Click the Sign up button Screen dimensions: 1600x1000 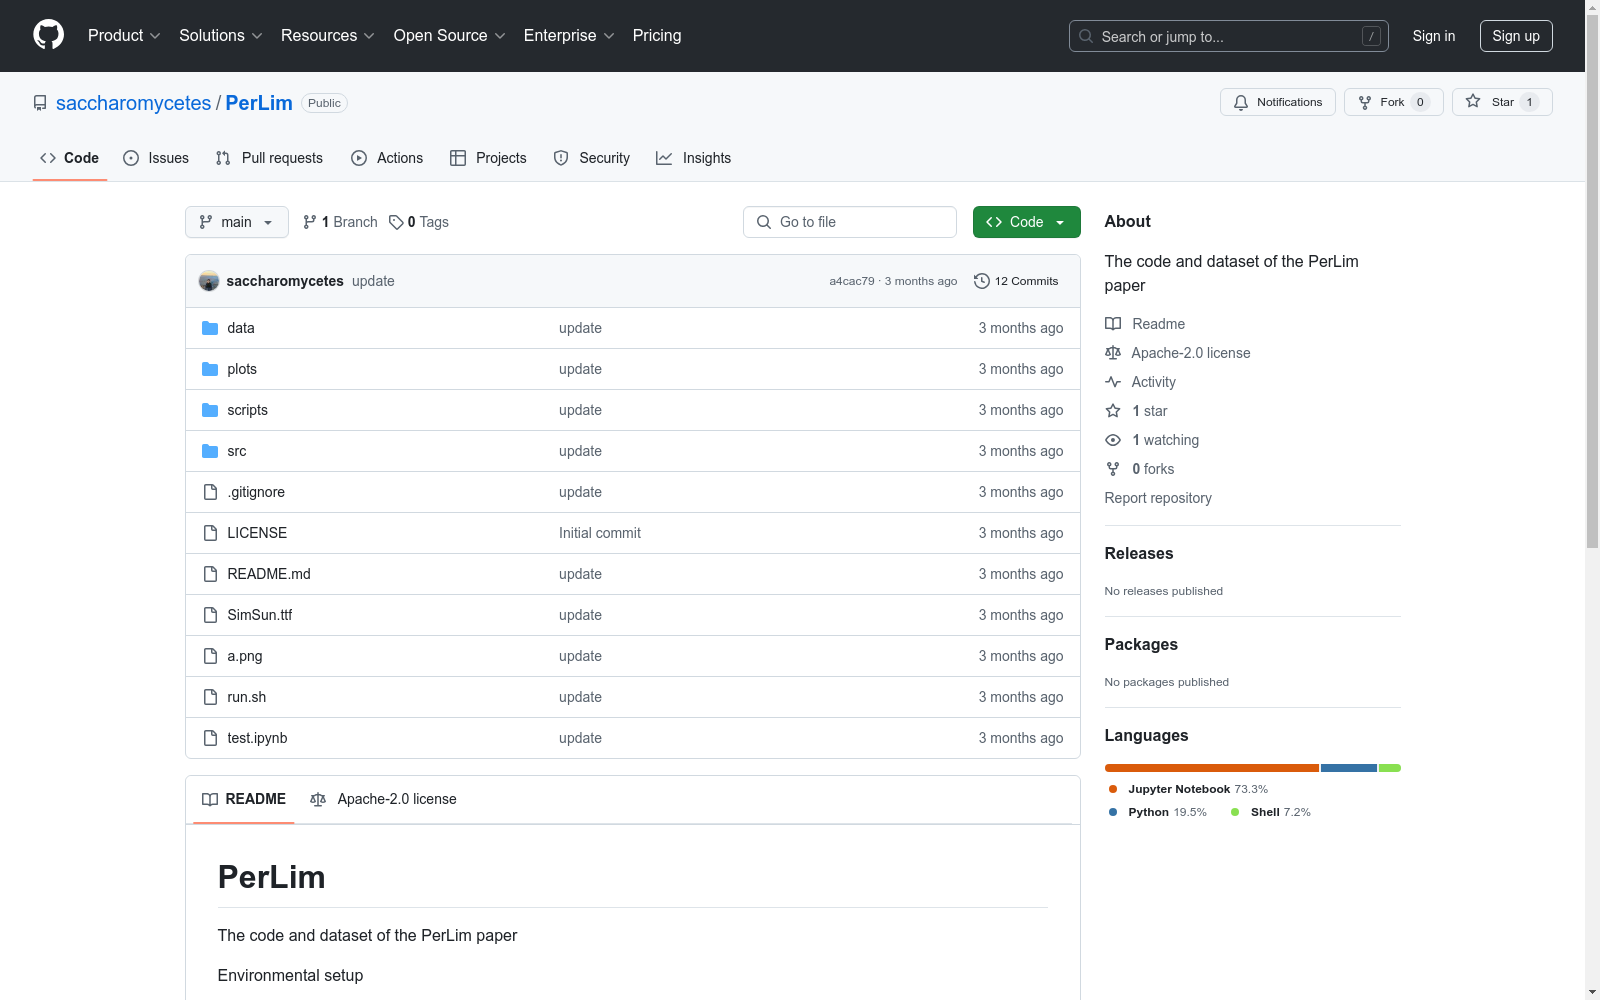pyautogui.click(x=1516, y=36)
